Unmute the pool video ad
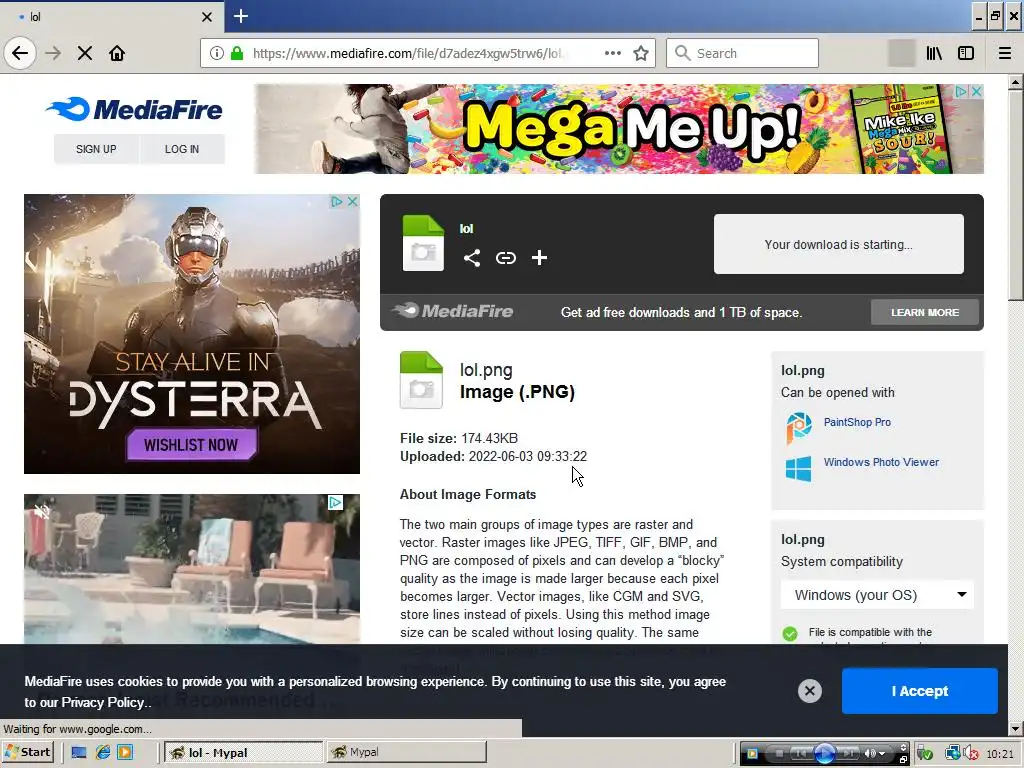 click(41, 511)
